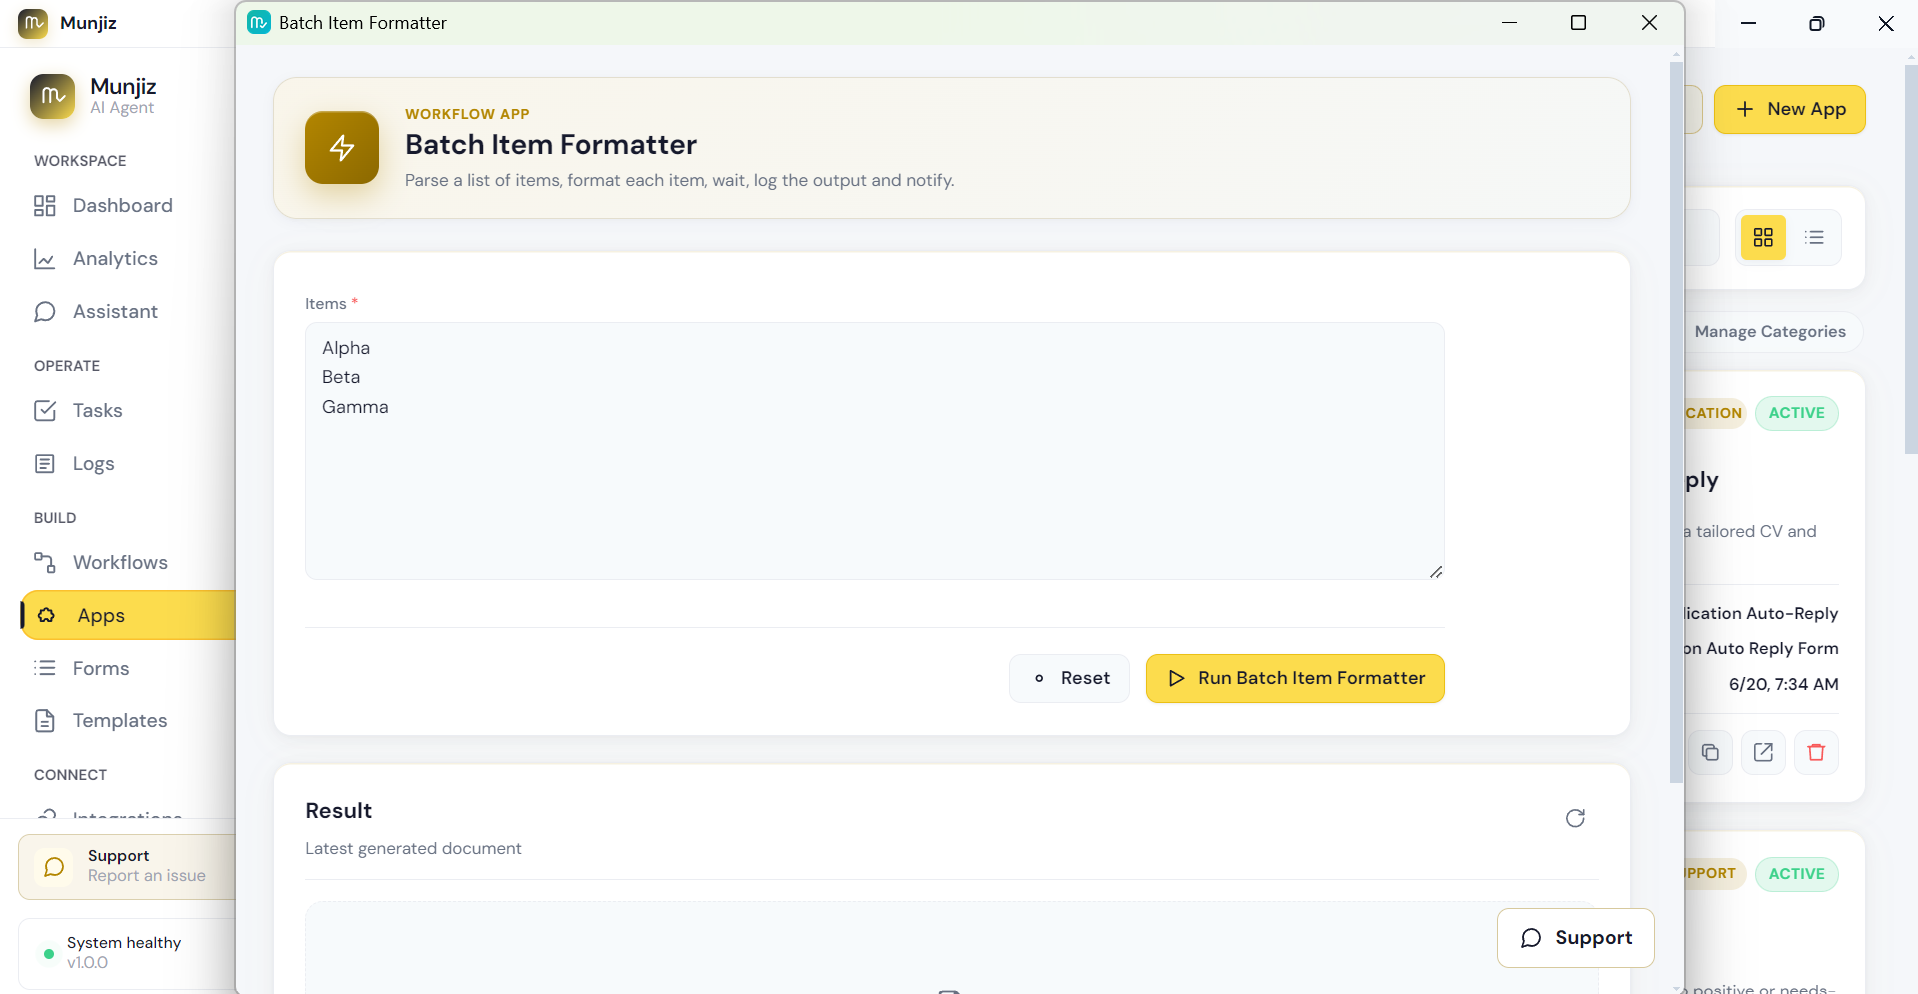1918x994 pixels.
Task: Click the Forms list icon
Action: 45,668
